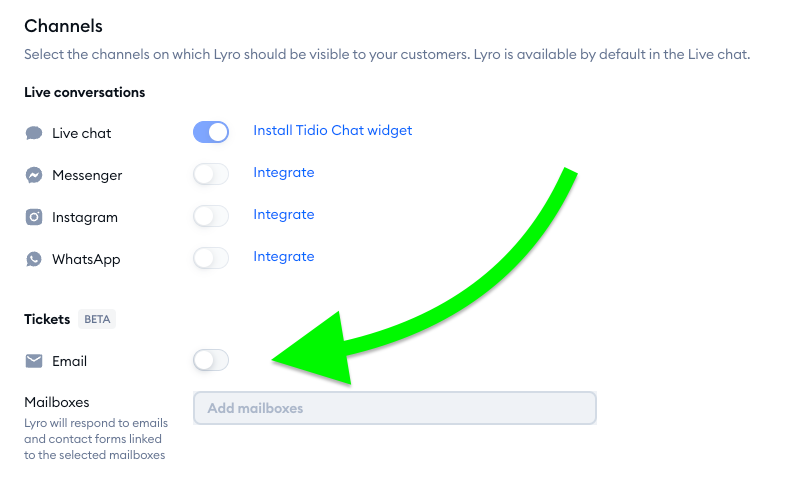The height and width of the screenshot is (489, 796).
Task: Click the Live chat channel label
Action: click(82, 133)
